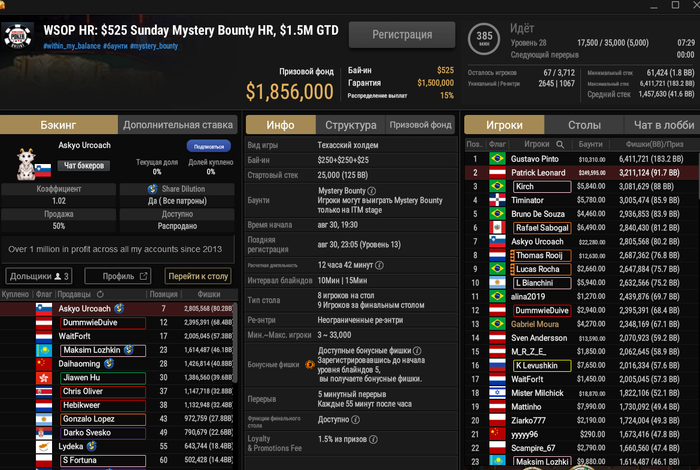Select Bruno De Souza player row

click(580, 214)
